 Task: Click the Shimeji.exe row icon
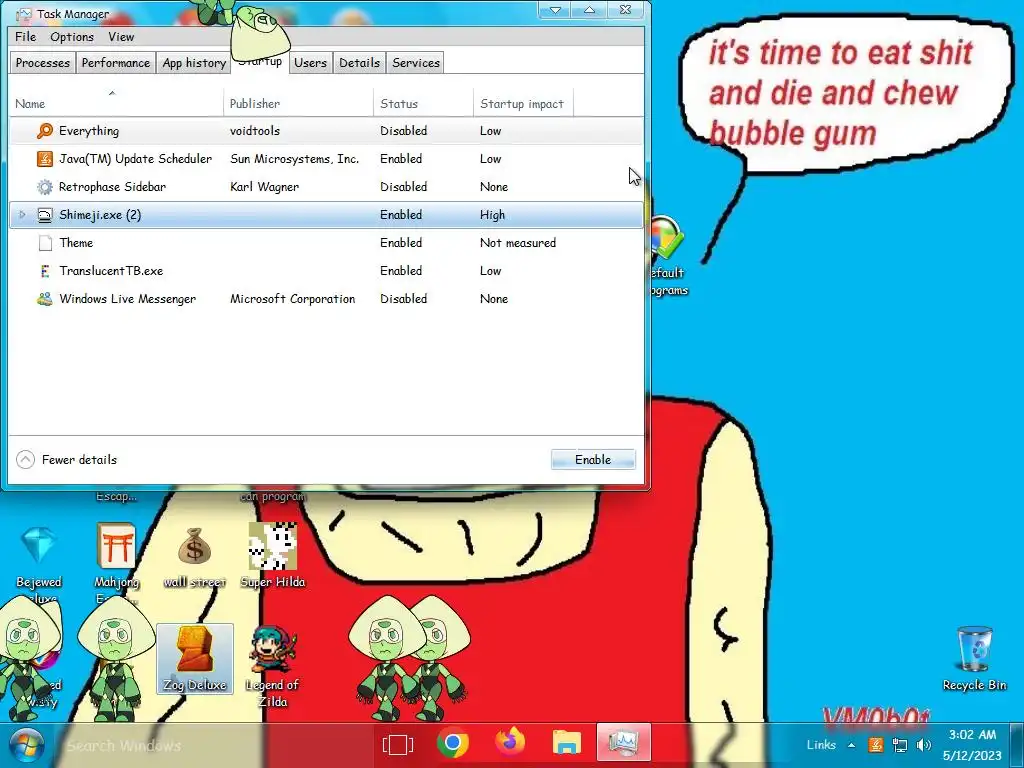pos(44,215)
